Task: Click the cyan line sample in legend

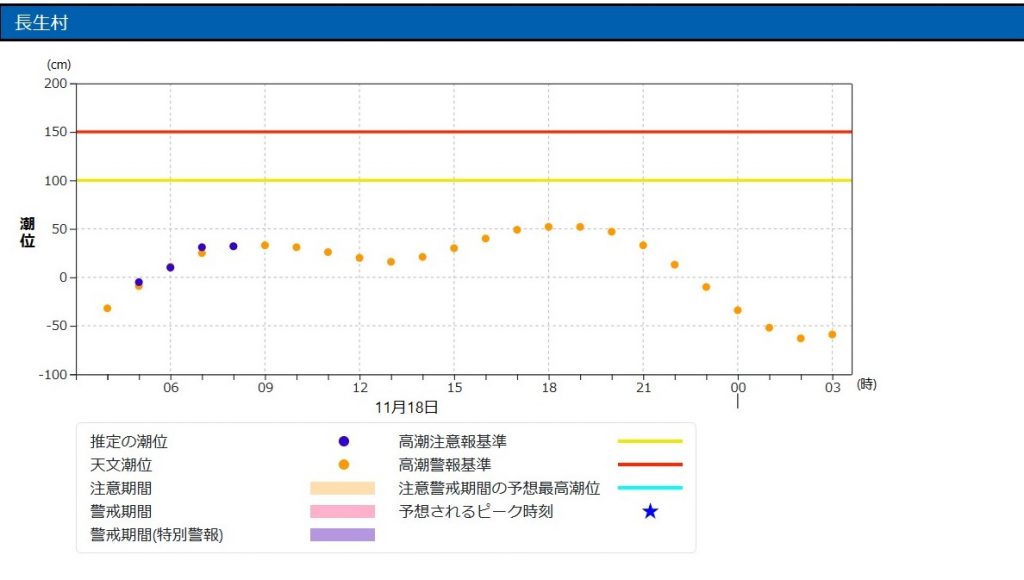Action: tap(650, 488)
